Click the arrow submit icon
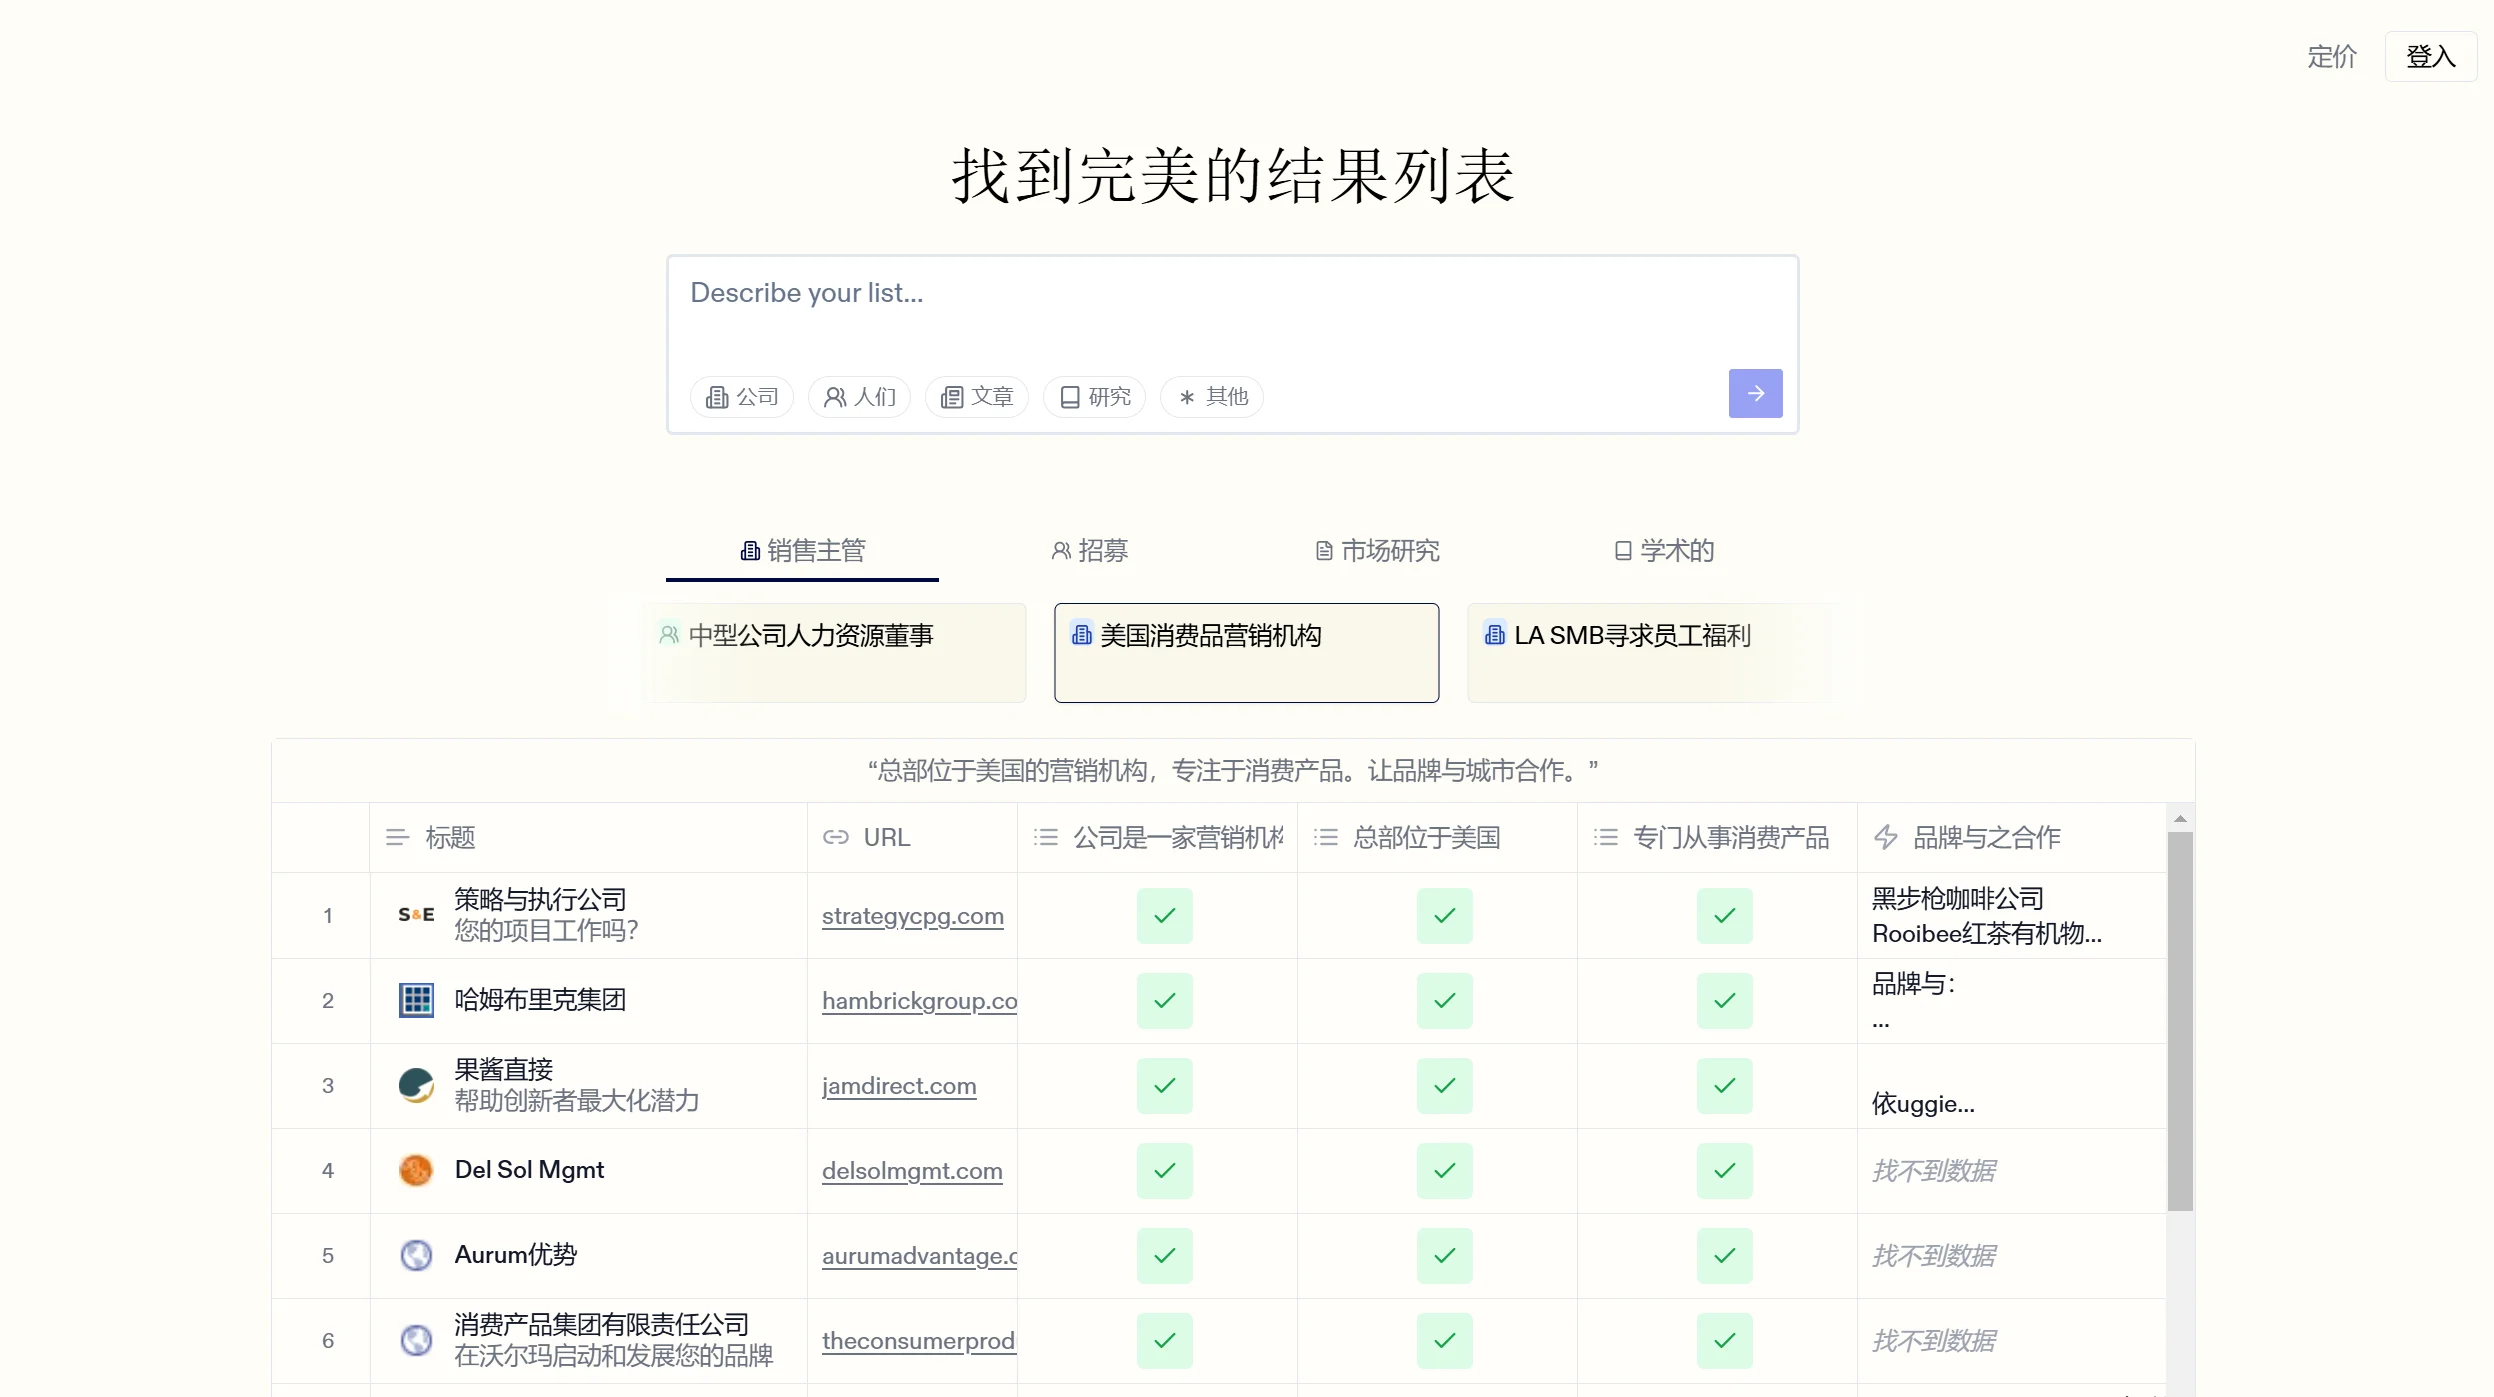 pos(1755,393)
